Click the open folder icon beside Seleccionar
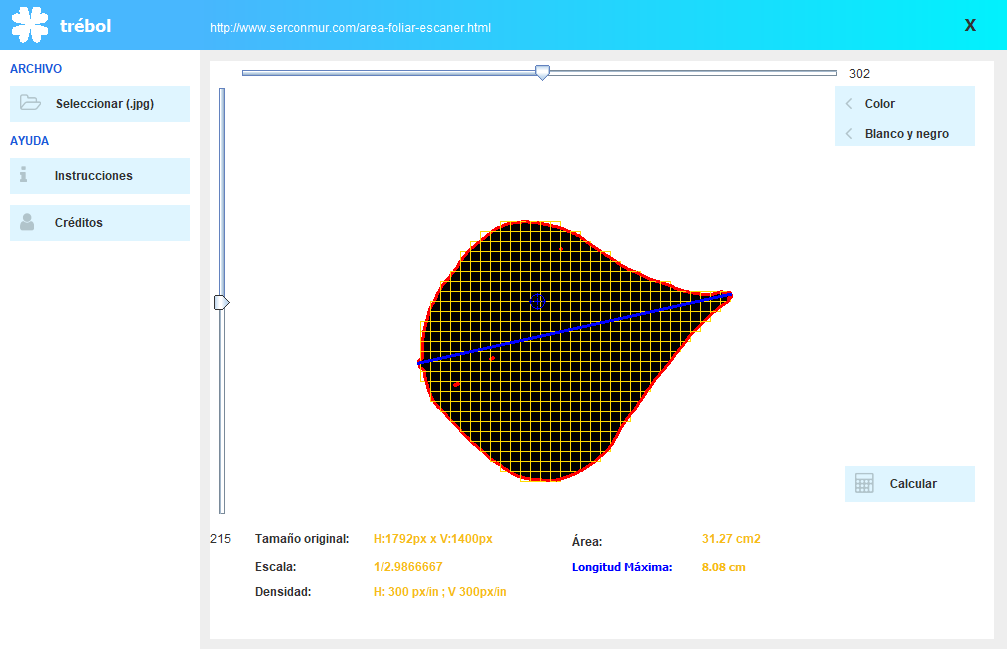This screenshot has width=1007, height=649. tap(30, 103)
